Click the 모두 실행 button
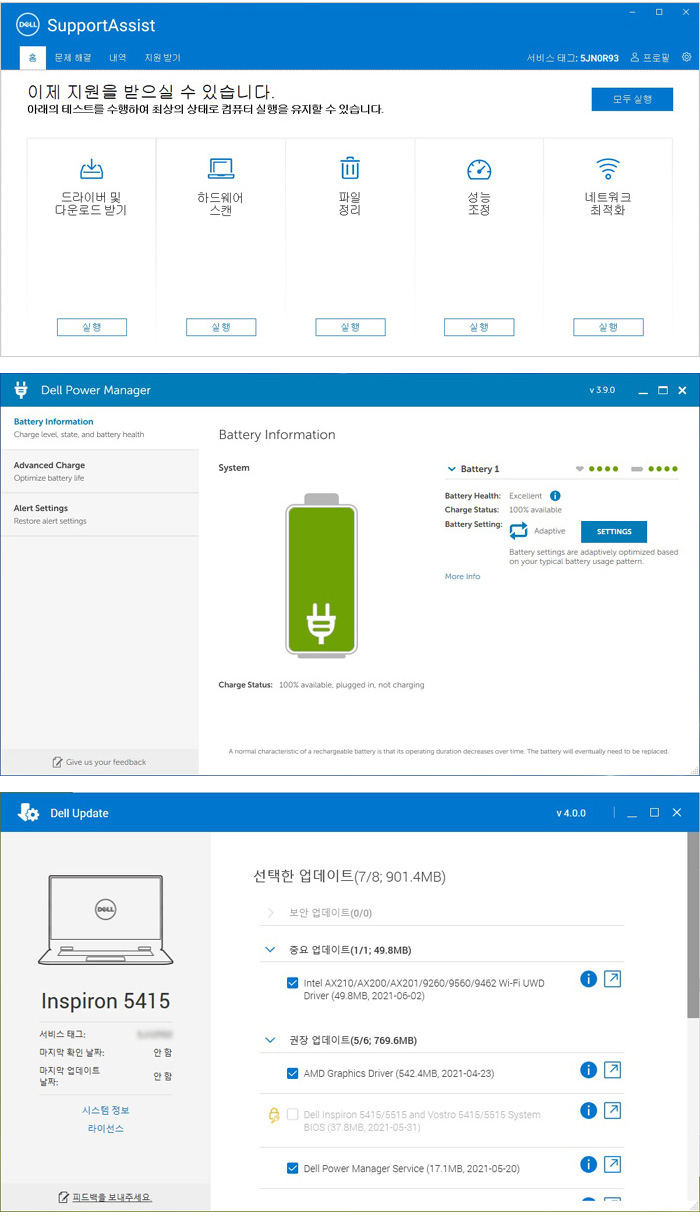This screenshot has height=1216, width=700. 631,99
